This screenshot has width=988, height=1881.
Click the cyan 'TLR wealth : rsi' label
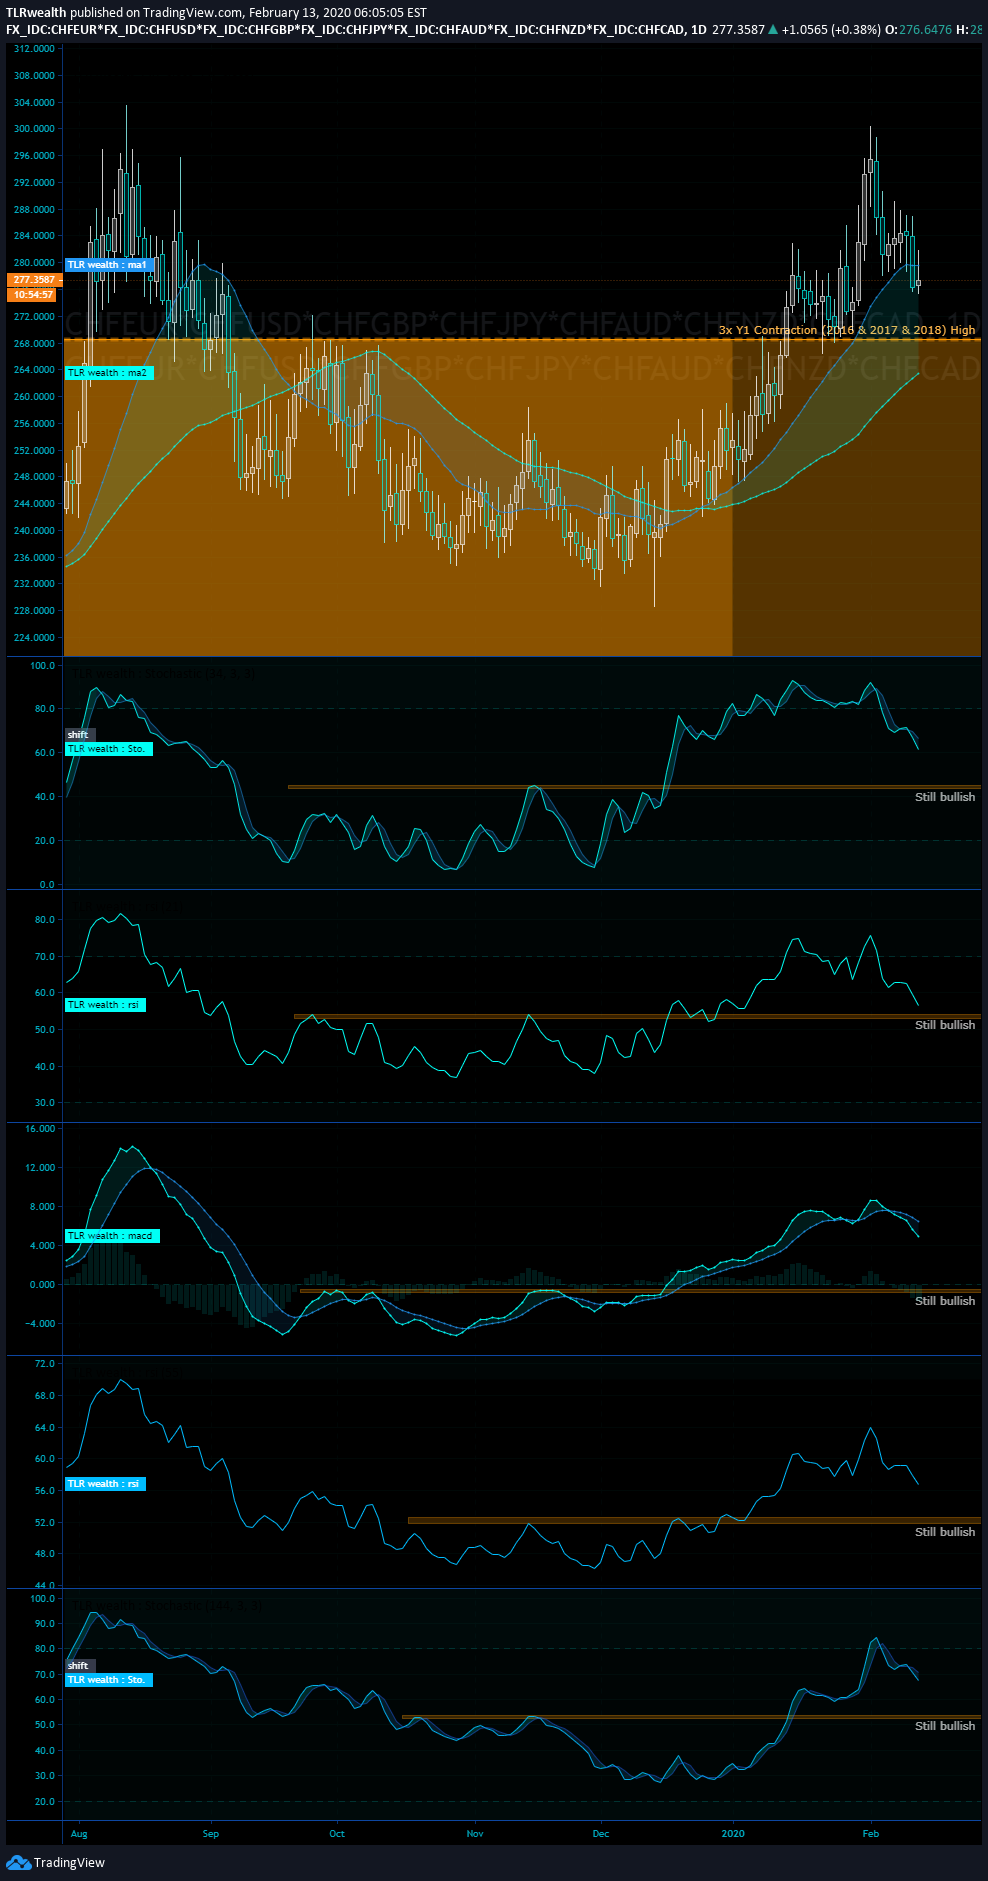coord(105,1005)
